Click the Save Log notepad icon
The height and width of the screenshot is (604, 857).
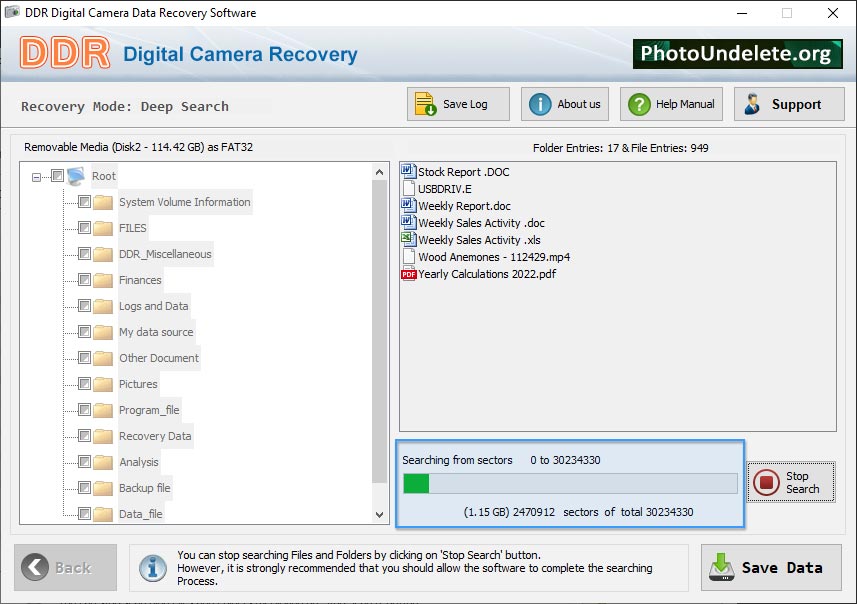(x=425, y=104)
